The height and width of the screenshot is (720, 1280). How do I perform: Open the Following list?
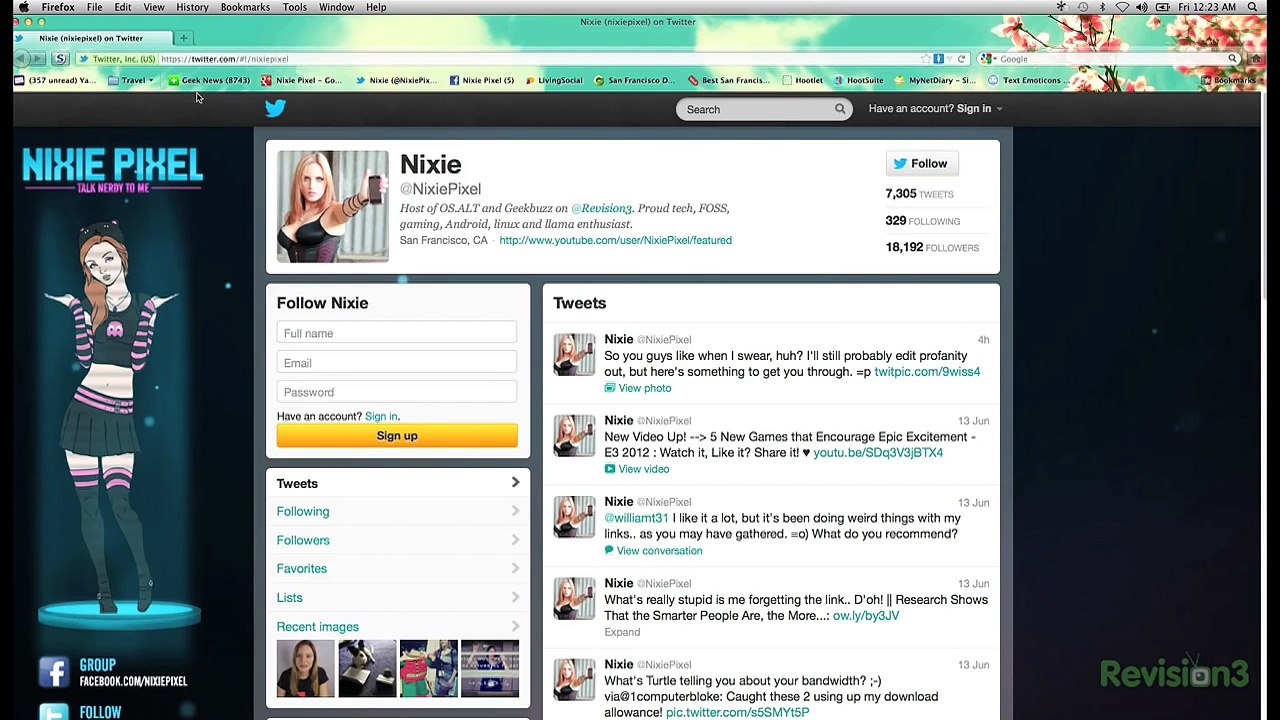coord(398,512)
